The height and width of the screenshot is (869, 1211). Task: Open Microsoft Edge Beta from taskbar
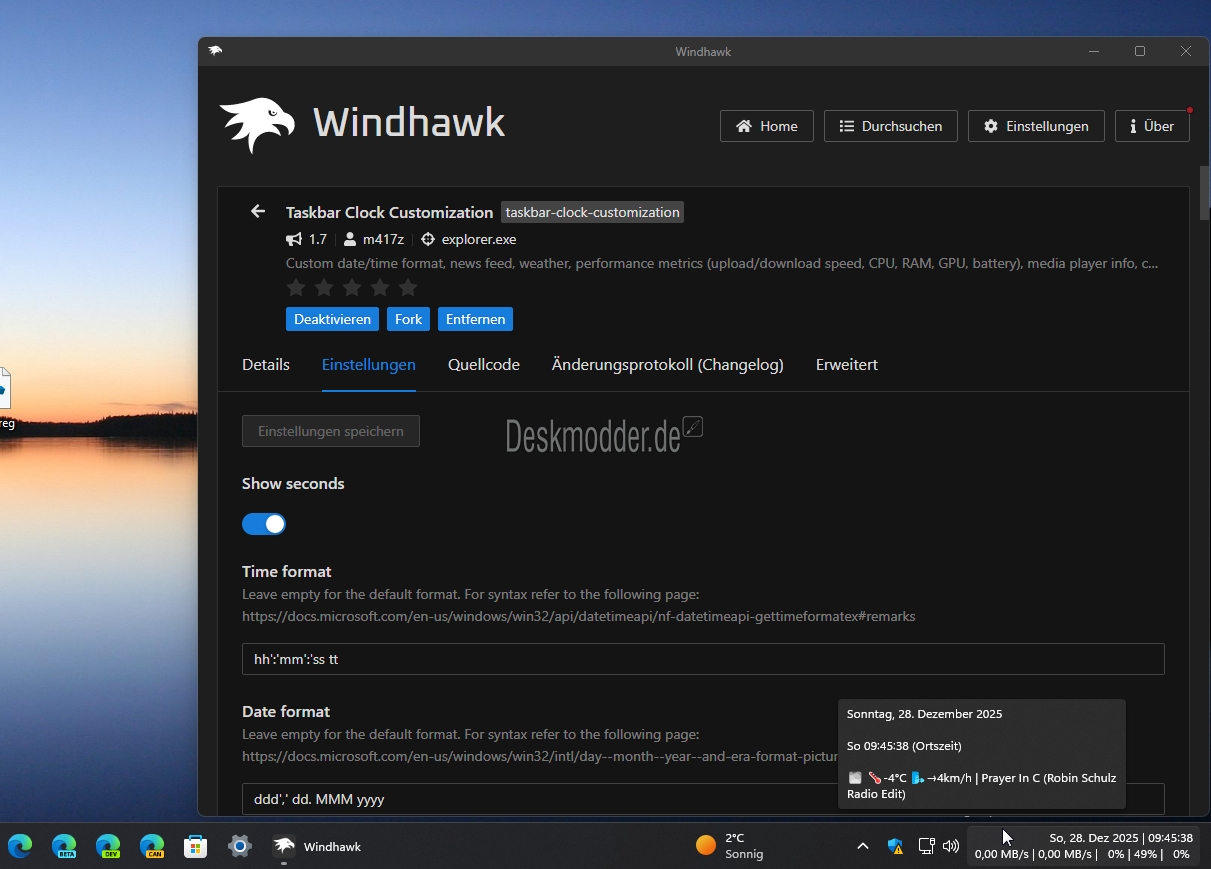(x=64, y=846)
